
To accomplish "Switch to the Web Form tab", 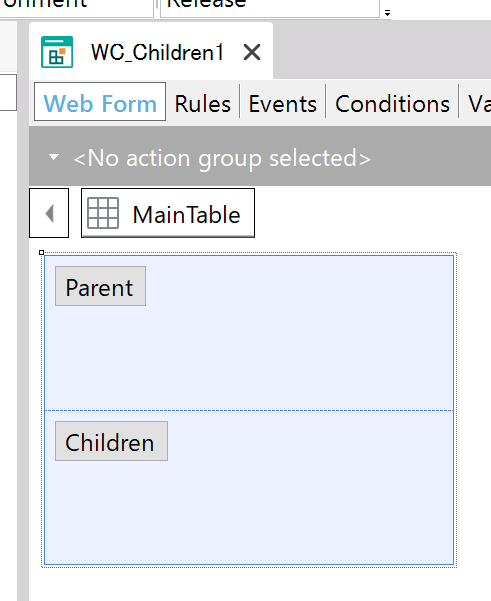I will (100, 104).
